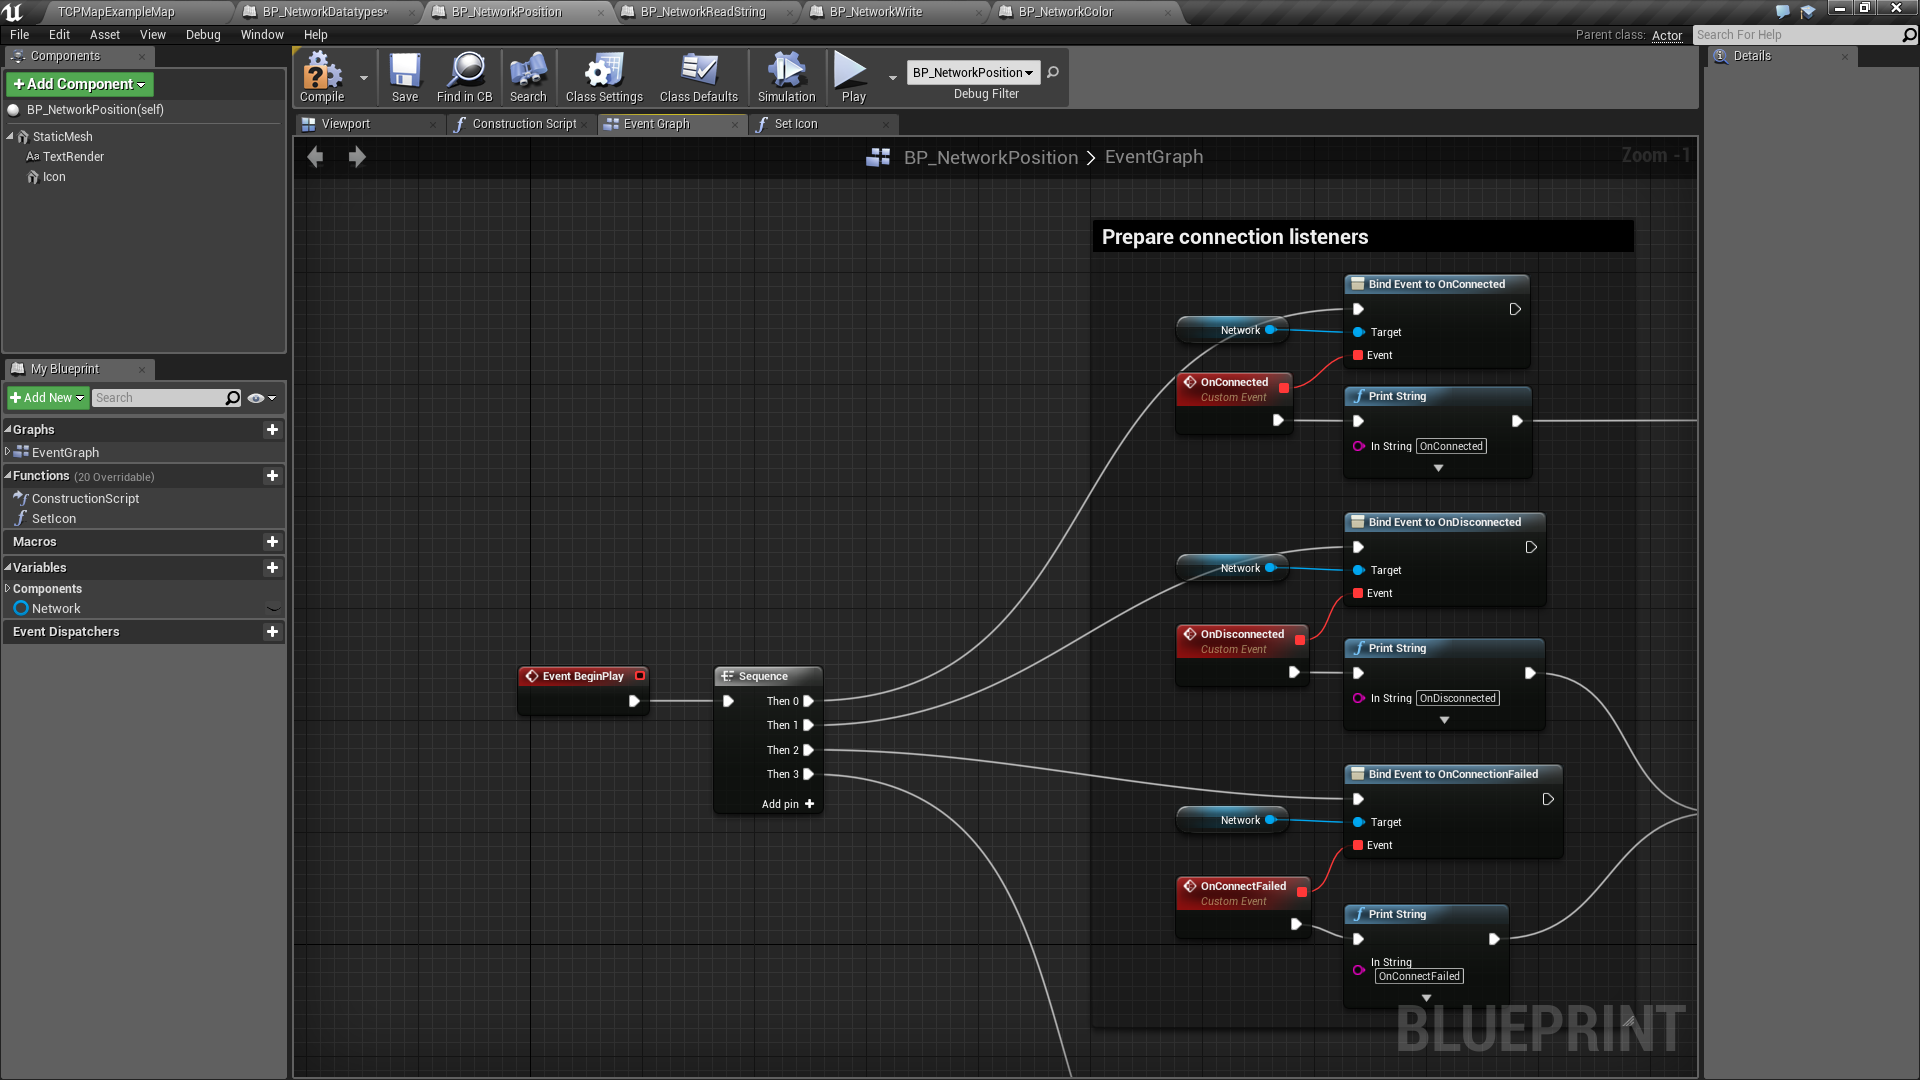The image size is (1920, 1080).
Task: Collapse the Variables section
Action: click(8, 568)
